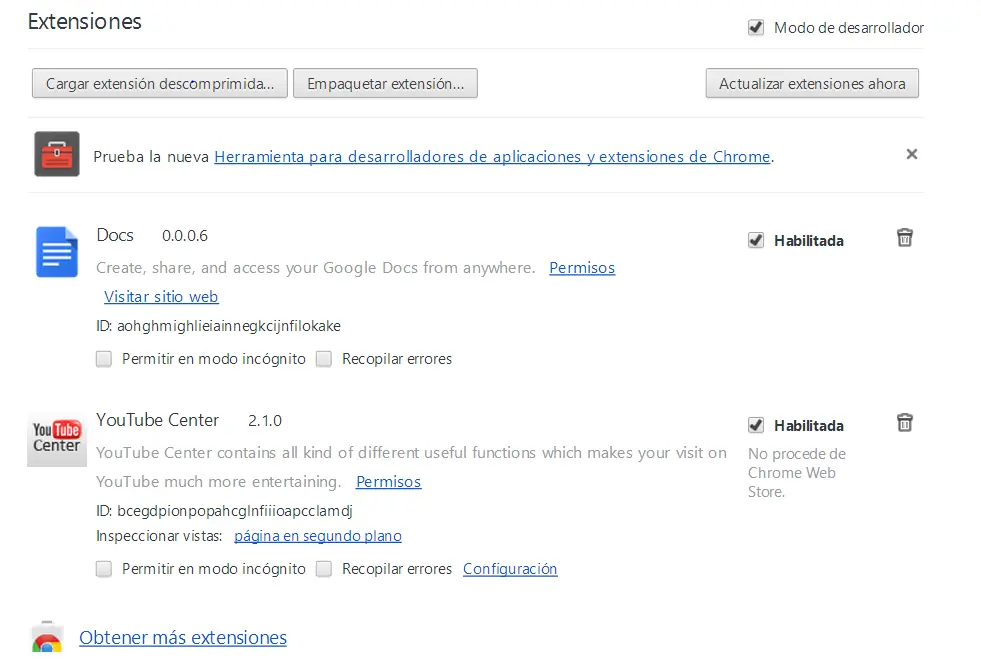Open Permisos link for Docs extension
The height and width of the screenshot is (671, 981).
click(x=582, y=268)
